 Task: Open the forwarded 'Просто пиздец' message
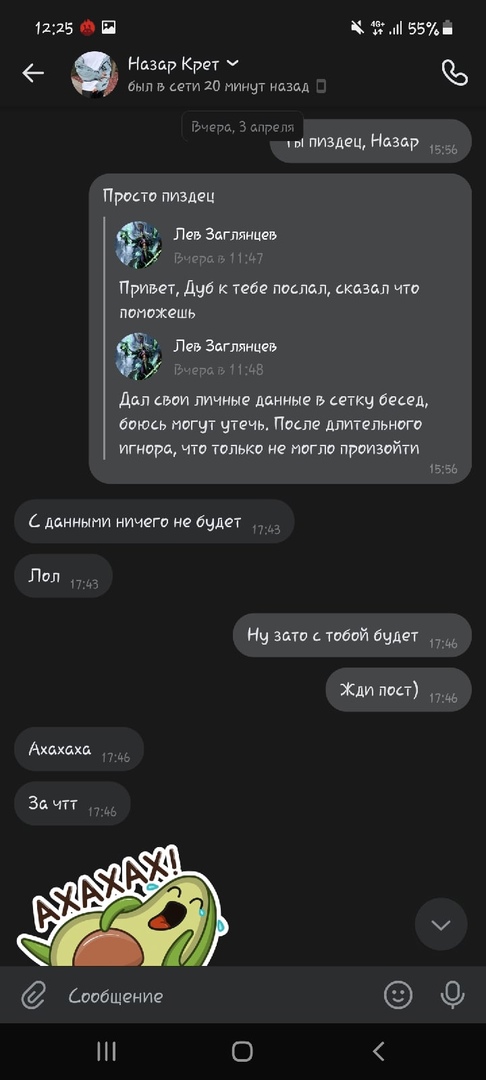click(x=280, y=329)
